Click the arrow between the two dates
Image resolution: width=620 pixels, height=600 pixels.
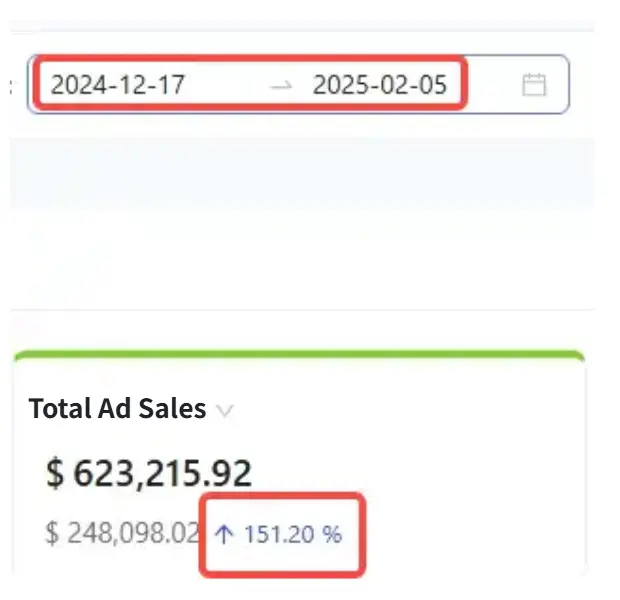281,86
